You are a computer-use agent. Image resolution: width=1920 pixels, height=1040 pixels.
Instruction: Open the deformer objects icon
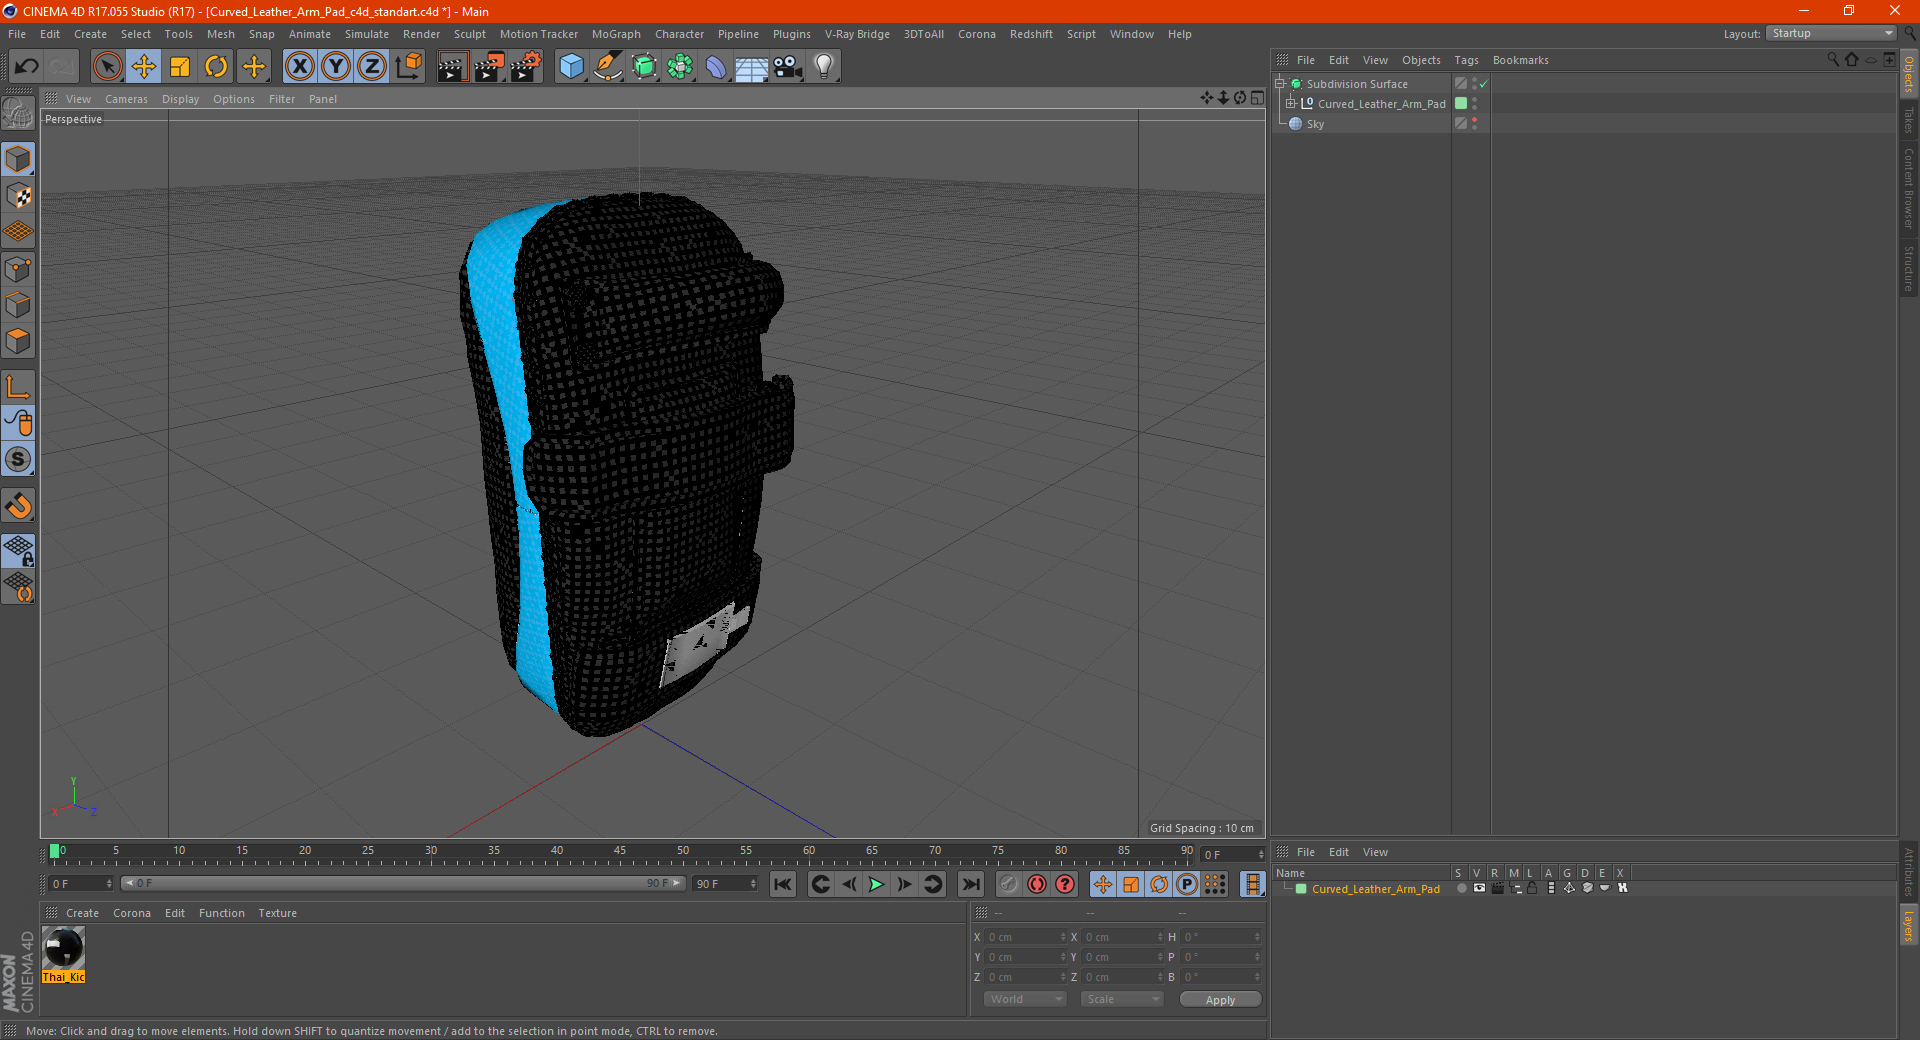click(x=716, y=67)
